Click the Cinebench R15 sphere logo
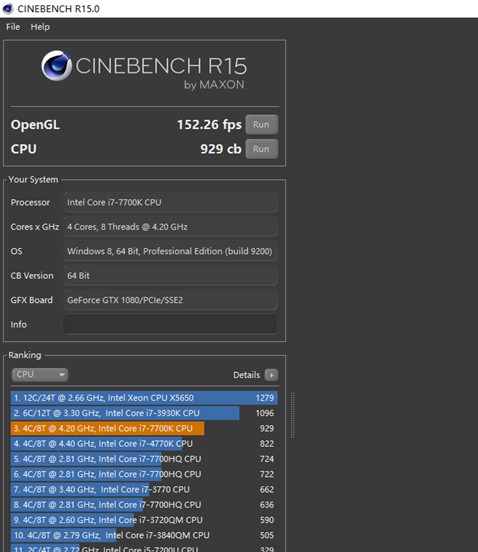 pyautogui.click(x=56, y=65)
